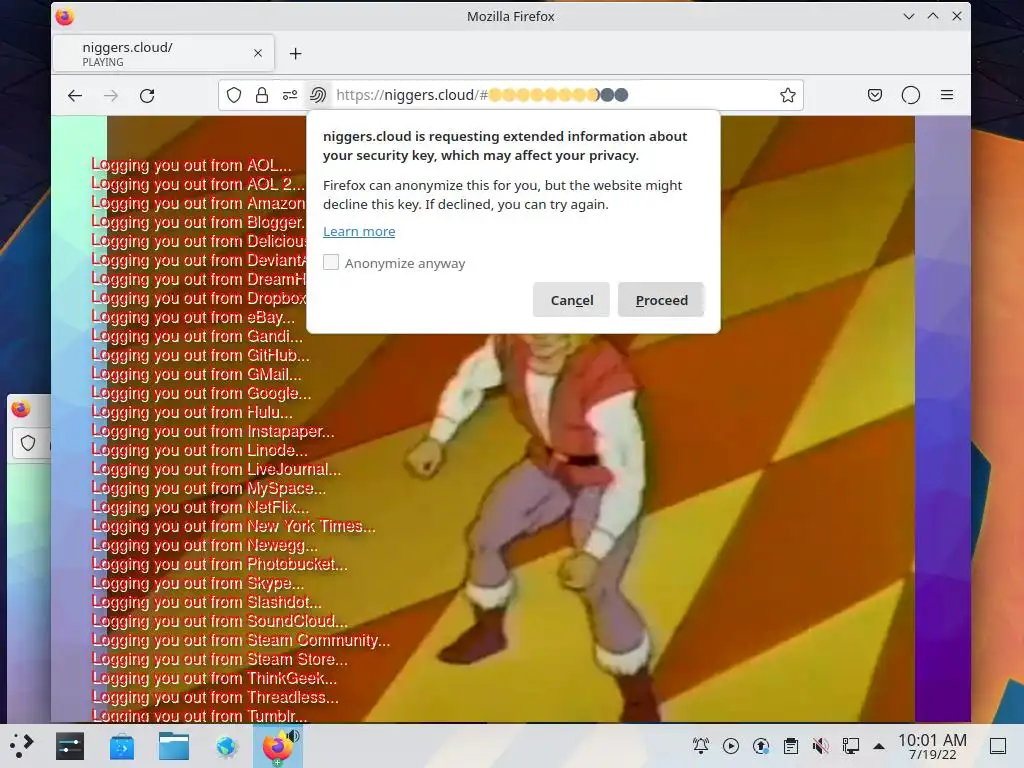Click the text "Logging you out from Threadless..."
1024x768 pixels.
(215, 697)
